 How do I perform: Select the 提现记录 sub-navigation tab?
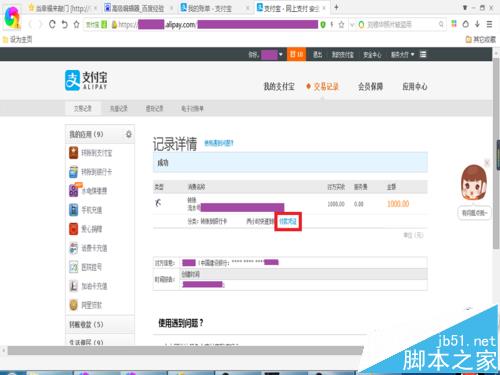point(155,108)
